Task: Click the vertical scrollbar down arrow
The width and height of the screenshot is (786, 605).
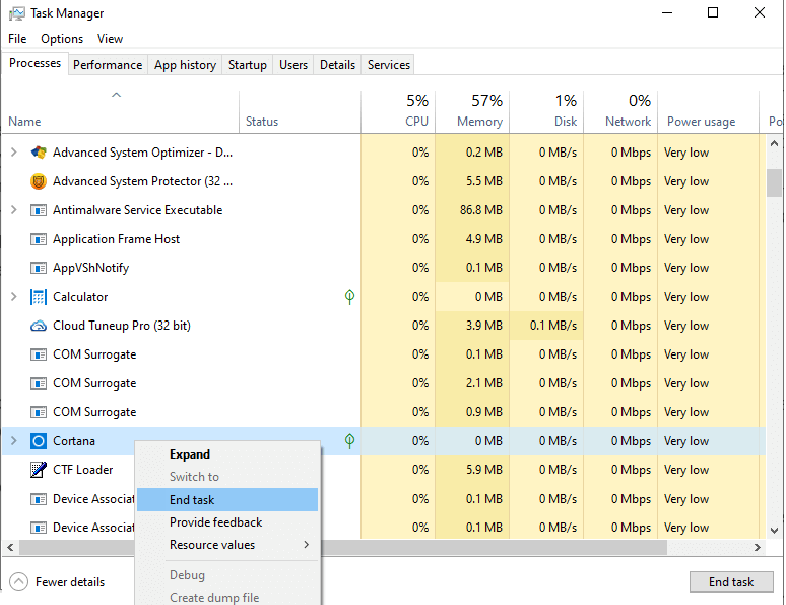Action: point(774,531)
